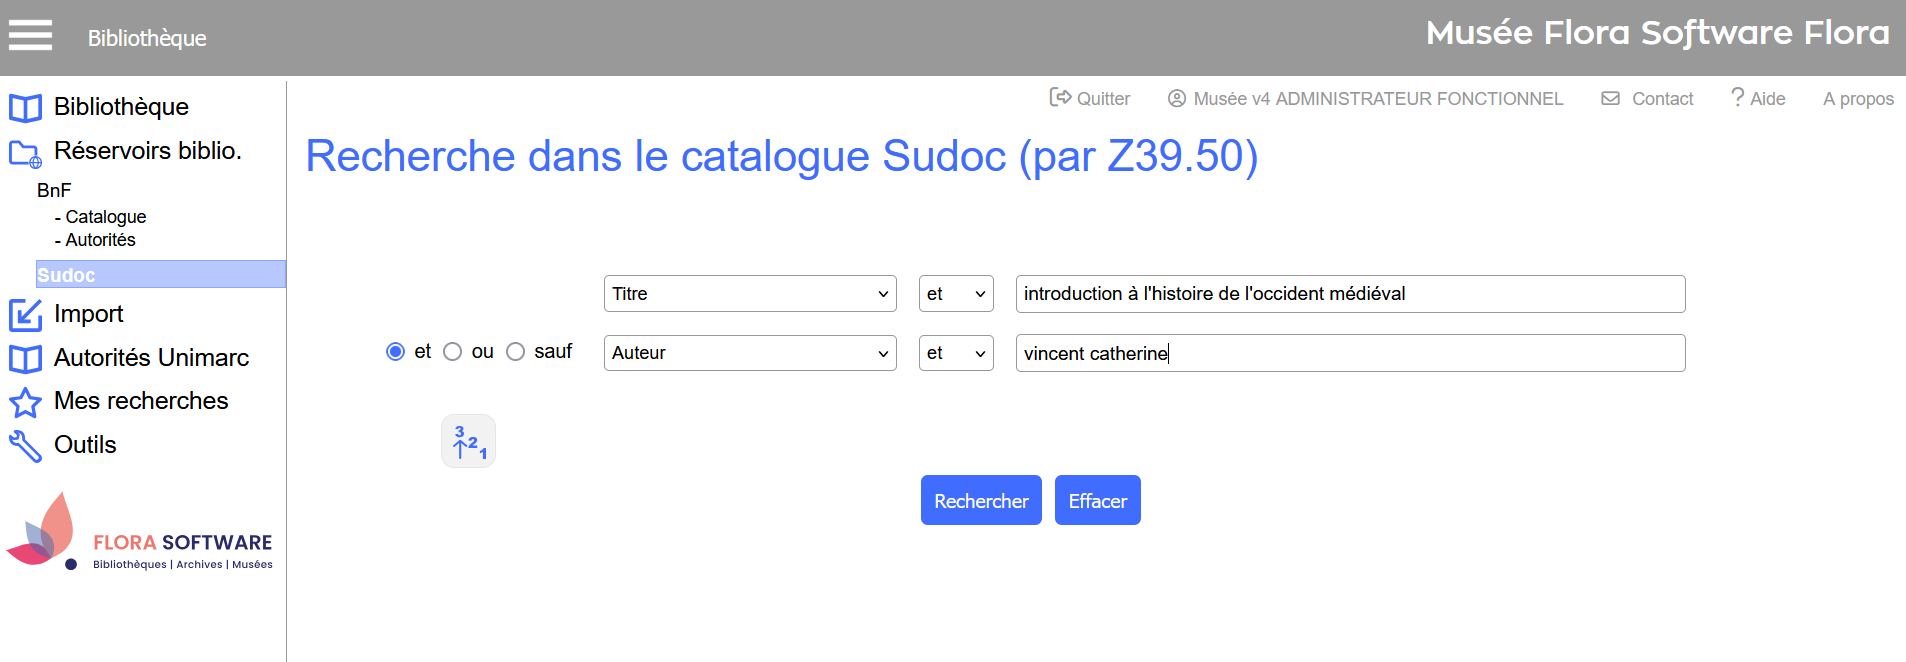1906x662 pixels.
Task: Select the 'et' radio button
Action: (x=395, y=352)
